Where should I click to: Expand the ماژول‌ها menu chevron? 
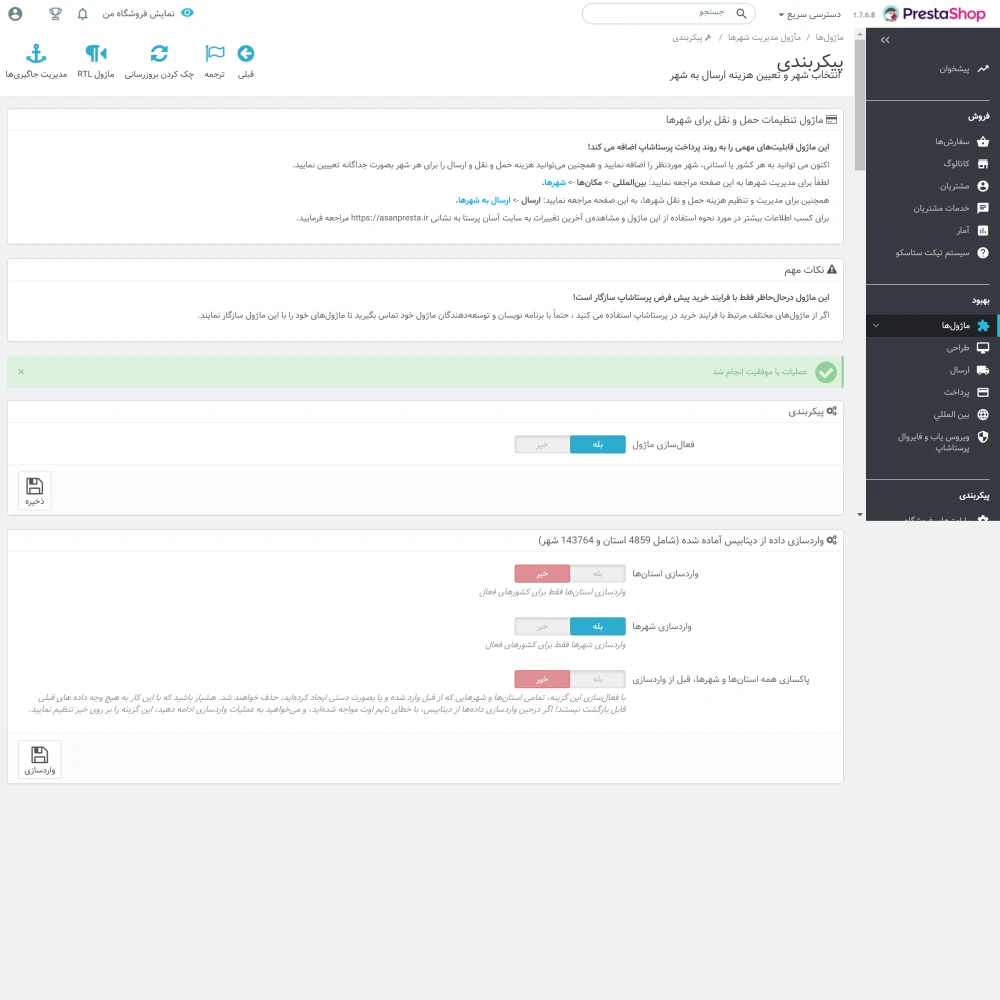coord(876,325)
